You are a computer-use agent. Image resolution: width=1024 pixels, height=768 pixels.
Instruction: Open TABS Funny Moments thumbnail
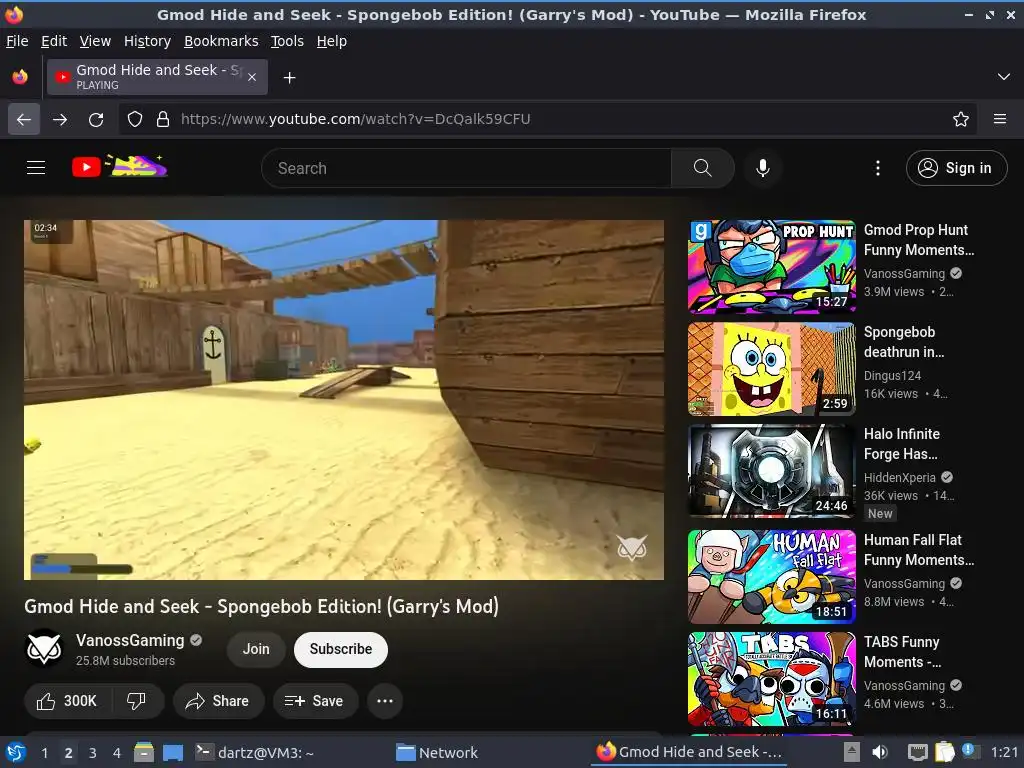771,679
